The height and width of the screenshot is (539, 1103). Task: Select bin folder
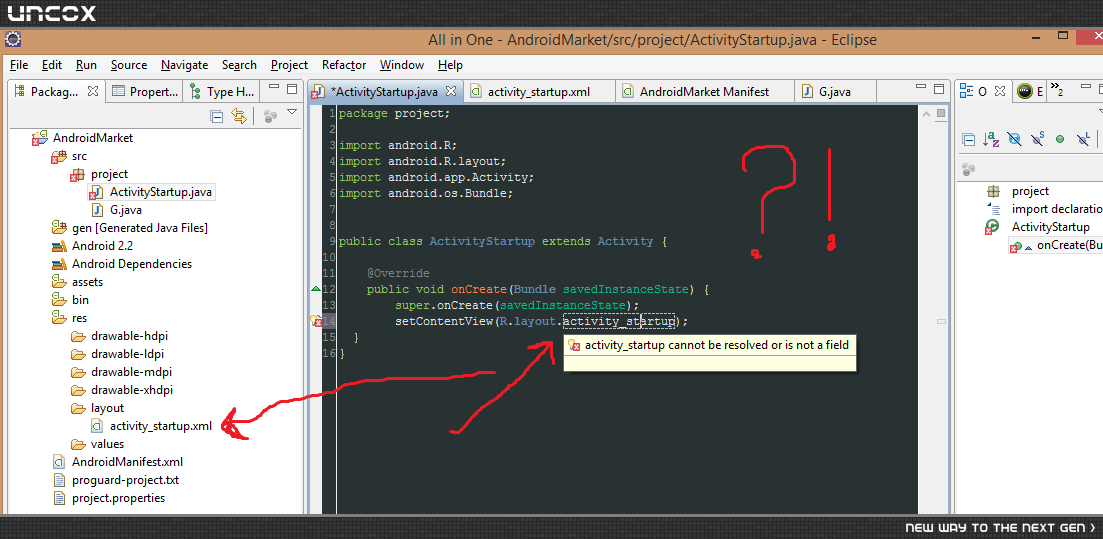(x=80, y=300)
